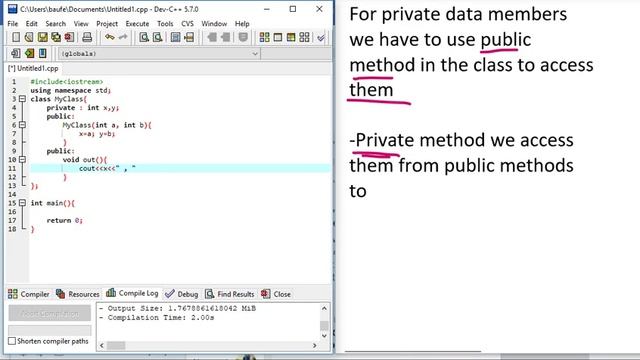Click the compile log vertical scrollbar thumb

(324, 325)
